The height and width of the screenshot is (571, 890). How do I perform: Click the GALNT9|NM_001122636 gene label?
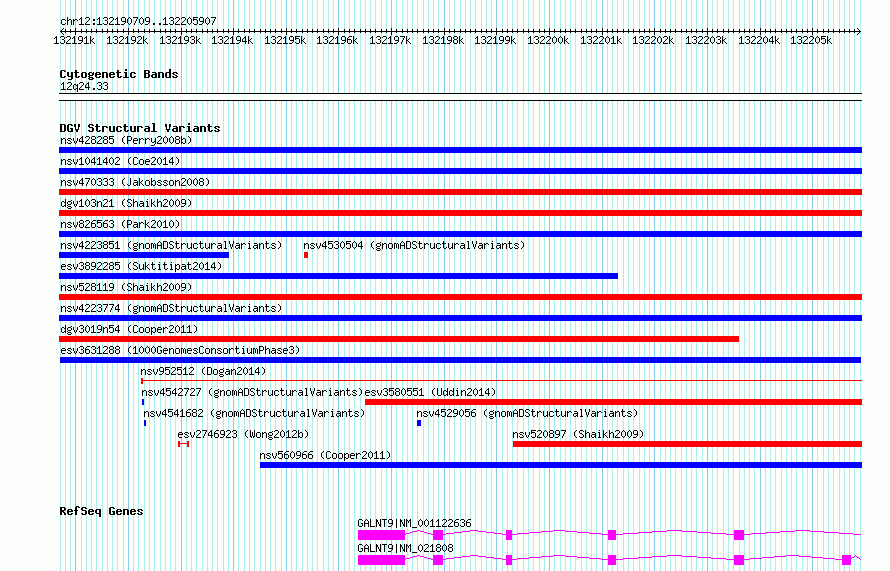point(414,523)
